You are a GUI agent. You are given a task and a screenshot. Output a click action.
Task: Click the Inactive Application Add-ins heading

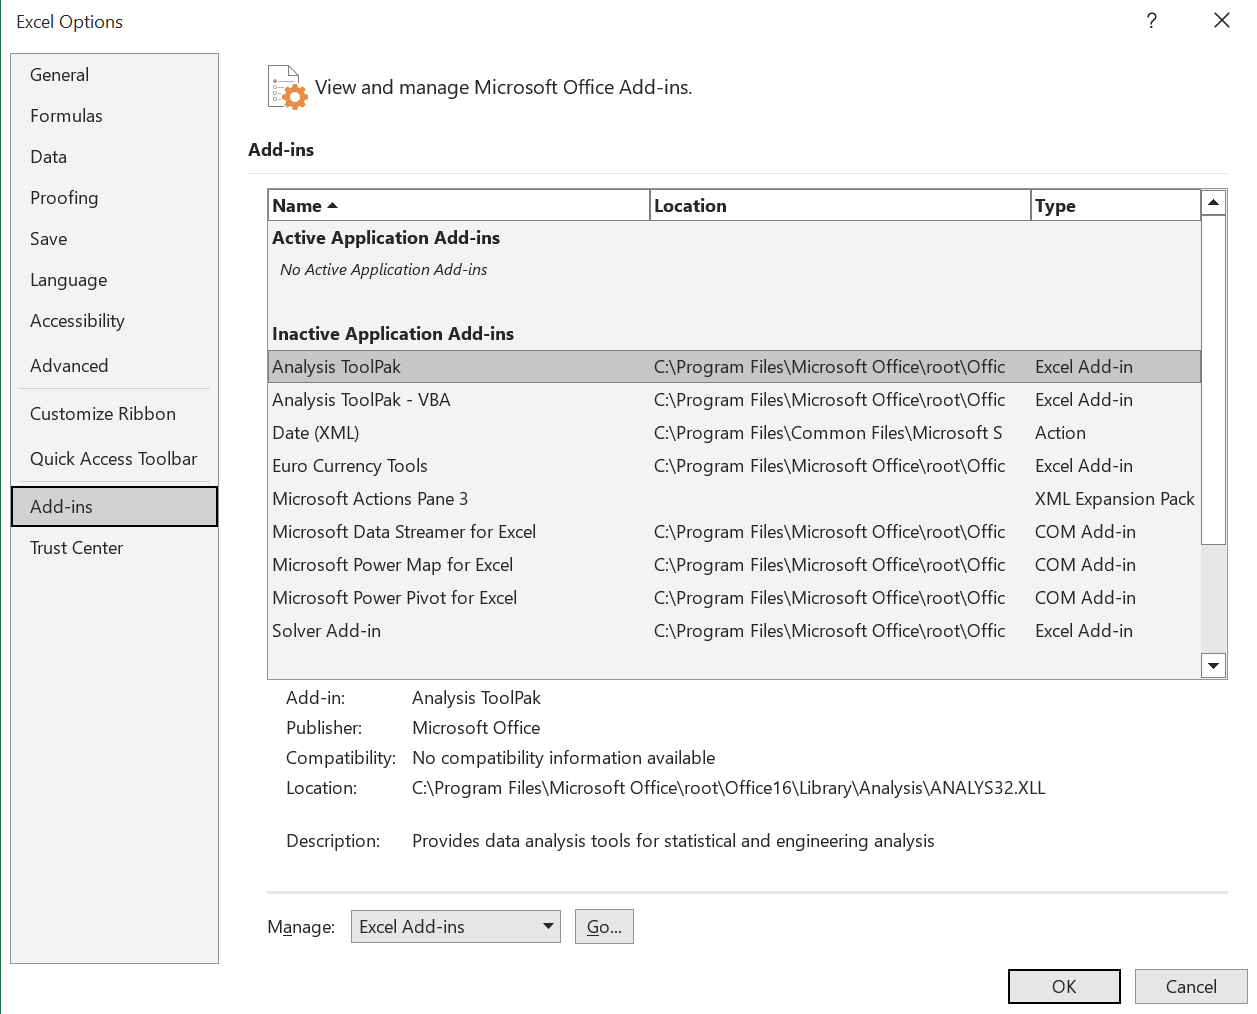393,334
